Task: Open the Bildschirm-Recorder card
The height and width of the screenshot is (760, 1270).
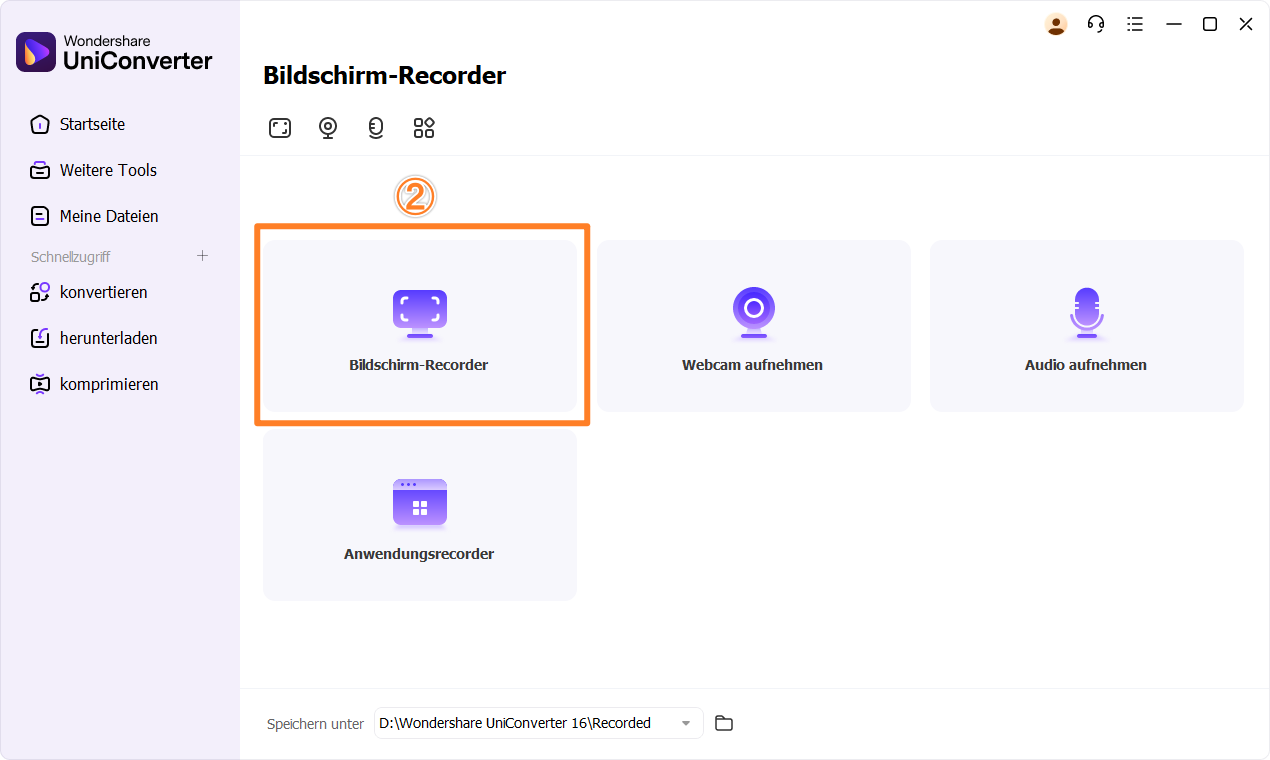Action: click(420, 326)
